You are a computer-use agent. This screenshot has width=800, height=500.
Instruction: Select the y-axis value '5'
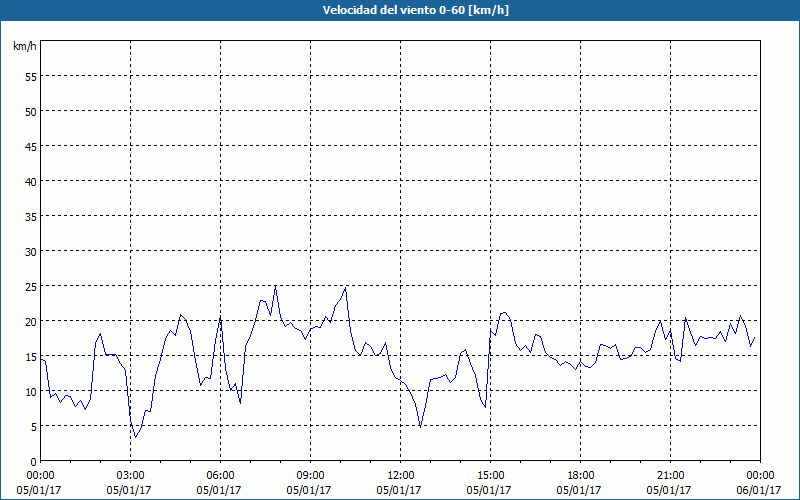tap(34, 427)
